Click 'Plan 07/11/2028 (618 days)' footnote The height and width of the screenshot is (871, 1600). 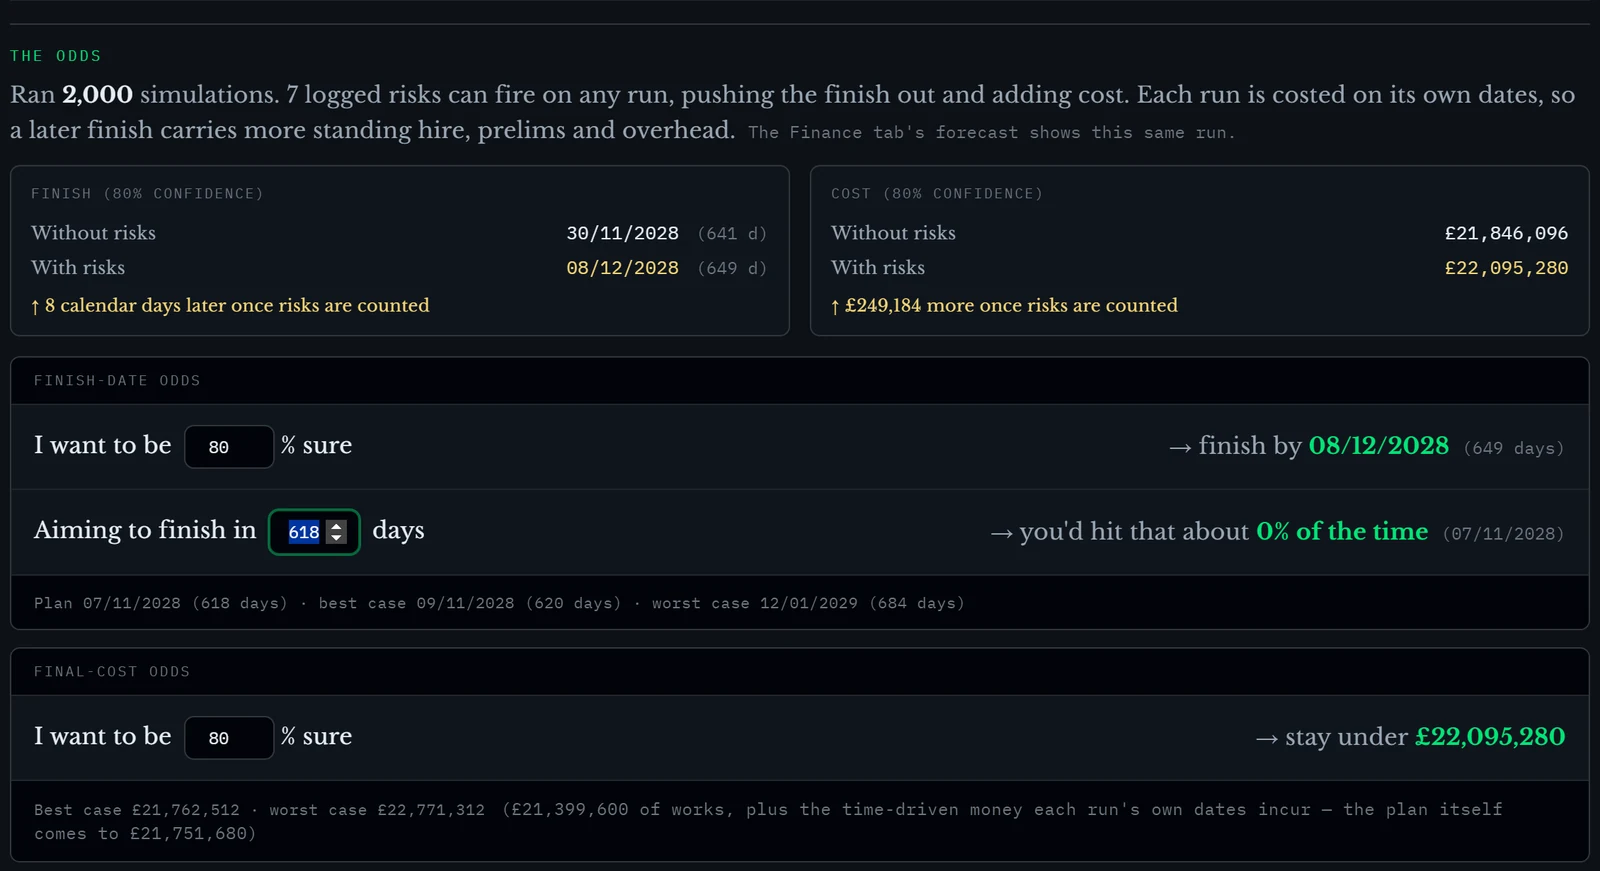pyautogui.click(x=161, y=604)
